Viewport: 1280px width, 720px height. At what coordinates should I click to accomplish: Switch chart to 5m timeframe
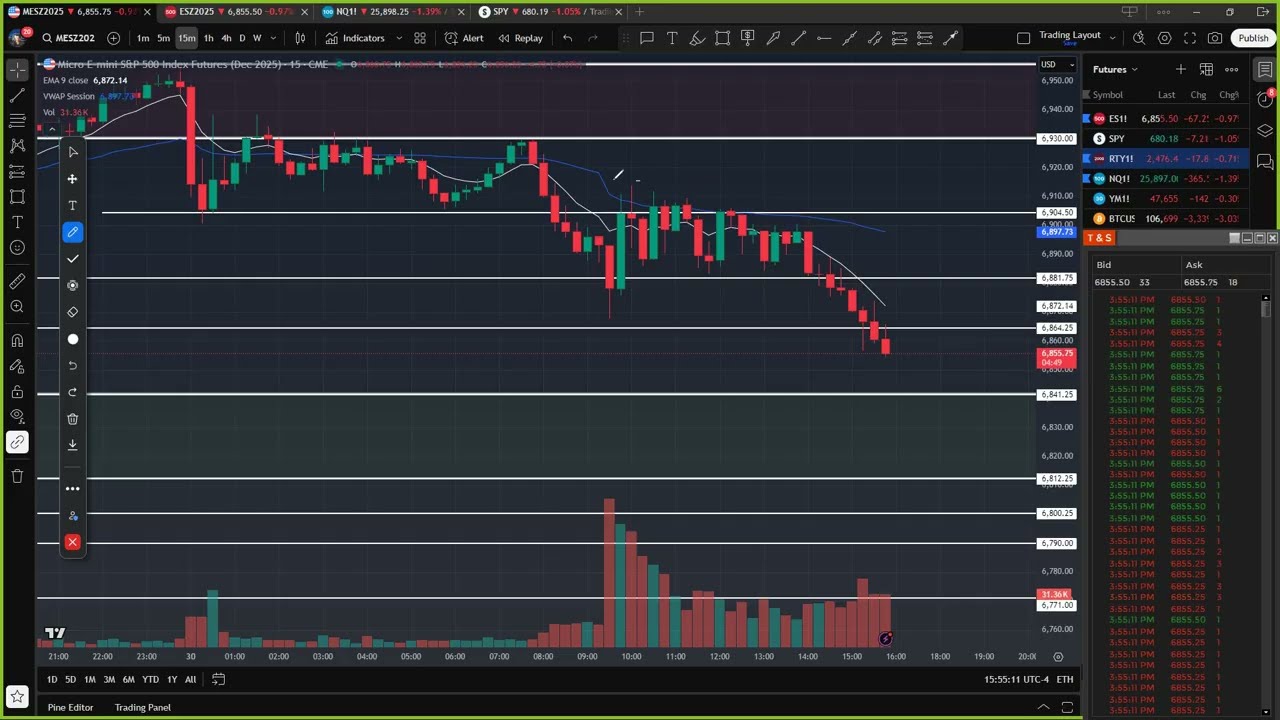(x=163, y=38)
